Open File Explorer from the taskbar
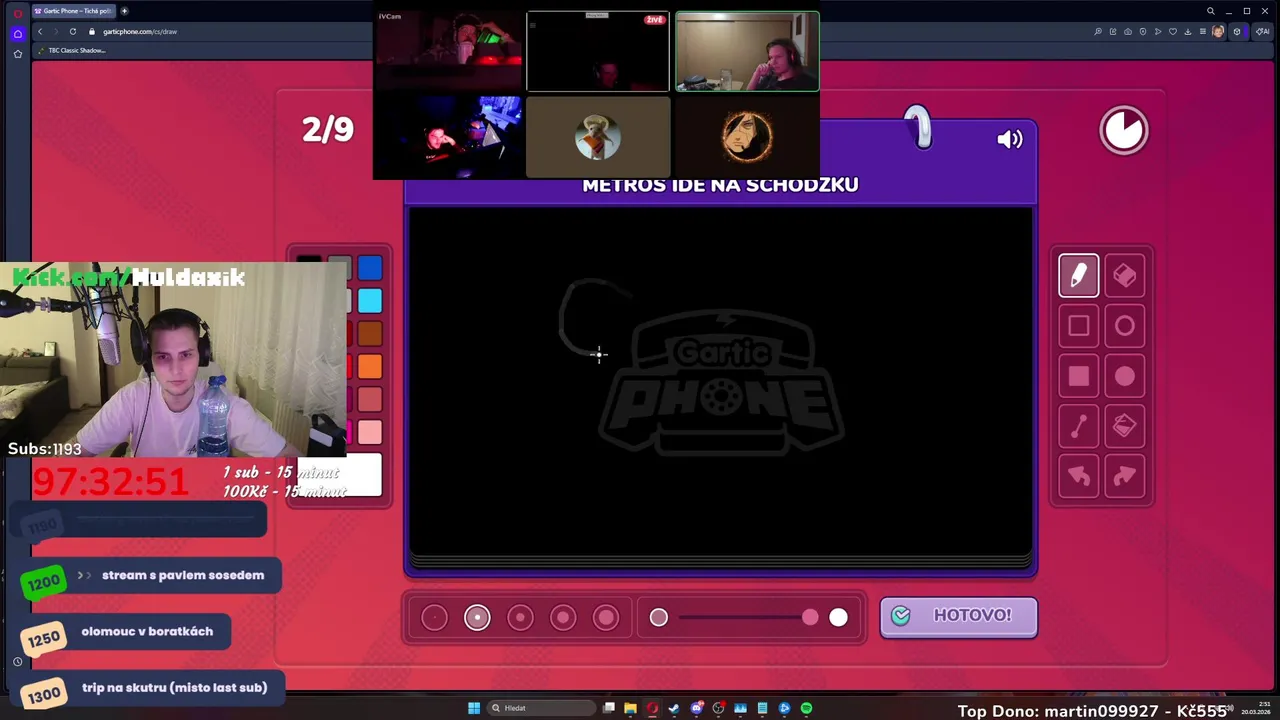This screenshot has width=1280, height=720. [x=630, y=708]
